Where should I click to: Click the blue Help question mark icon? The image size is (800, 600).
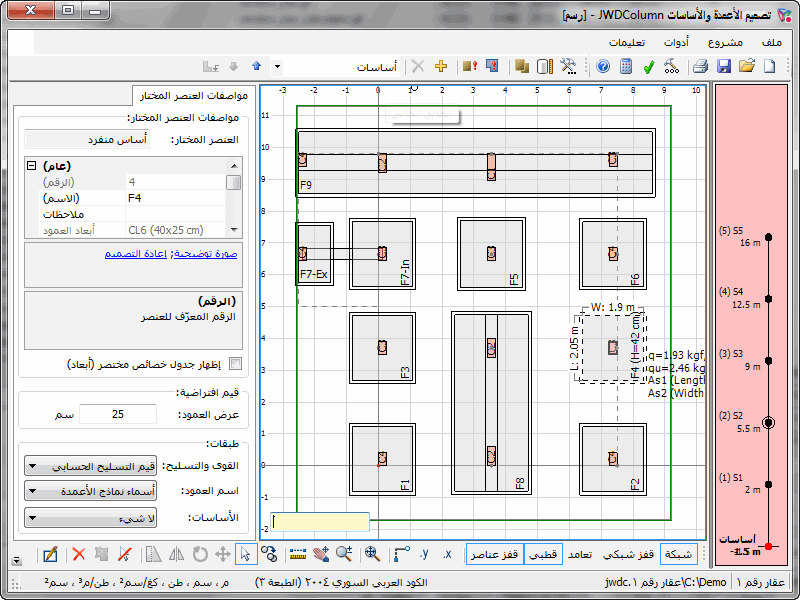(603, 67)
